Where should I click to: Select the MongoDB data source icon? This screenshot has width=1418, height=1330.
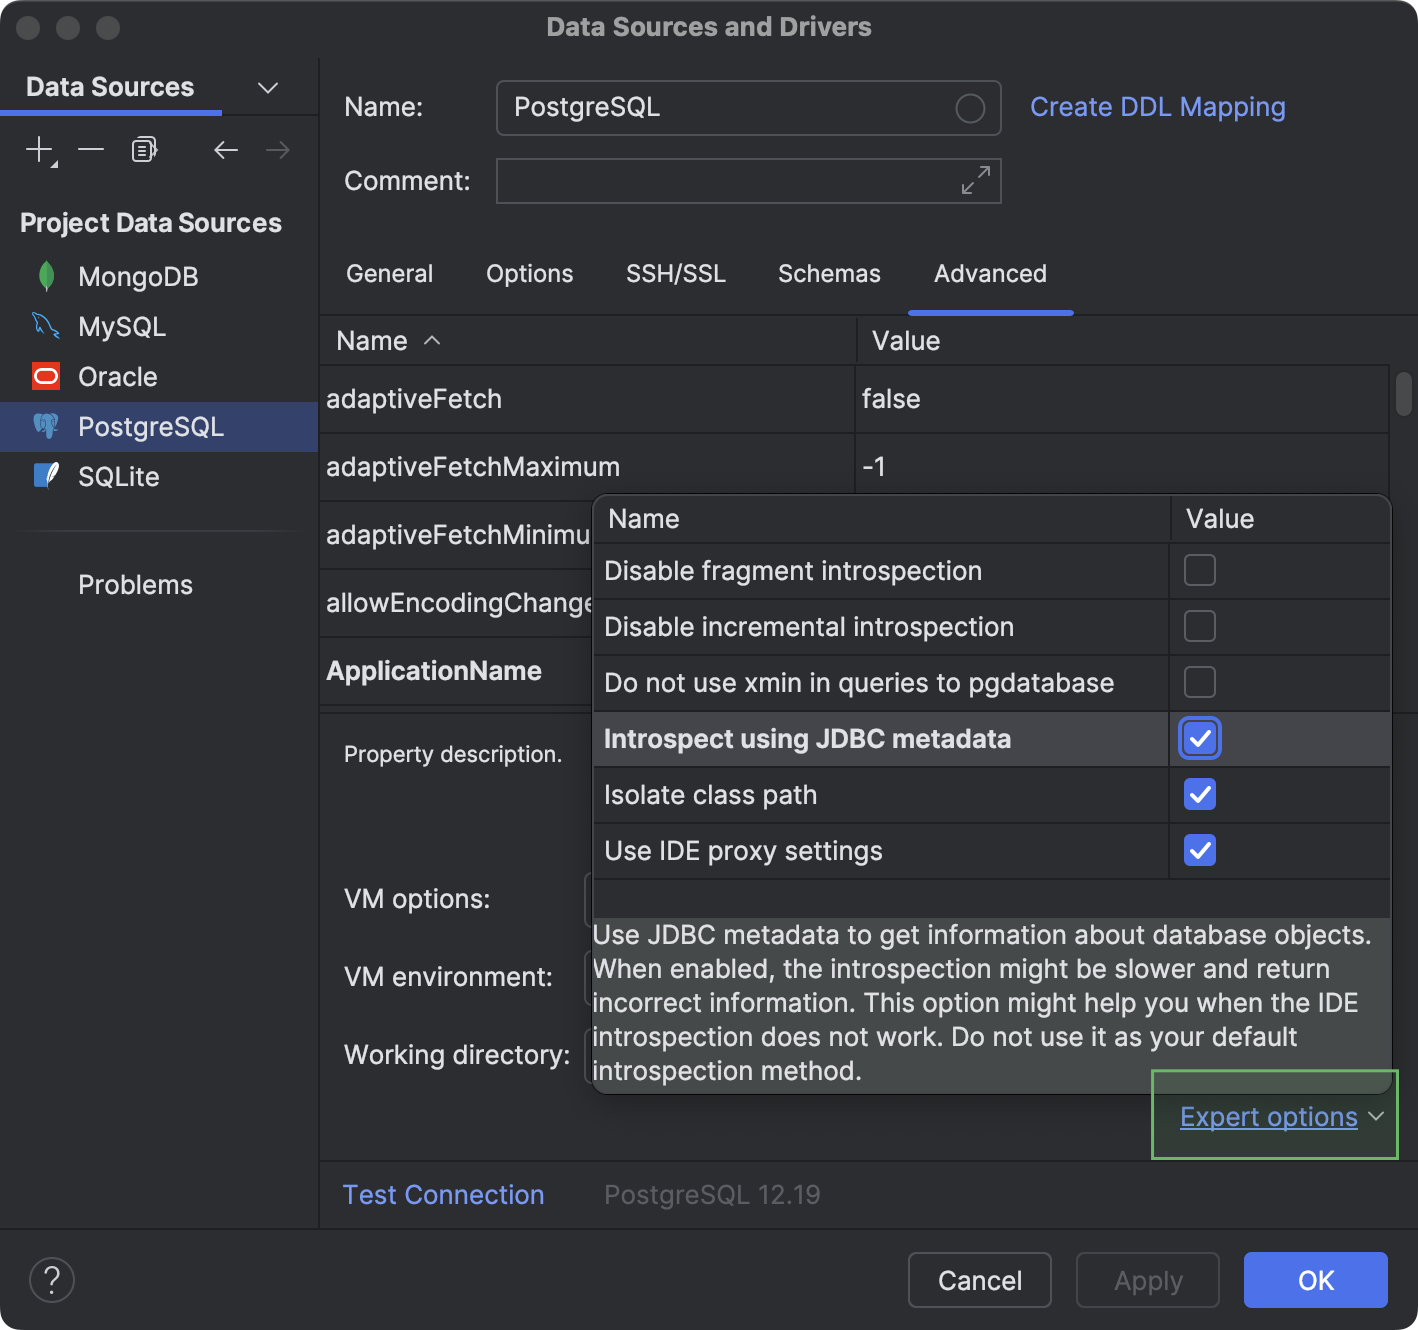pyautogui.click(x=46, y=276)
